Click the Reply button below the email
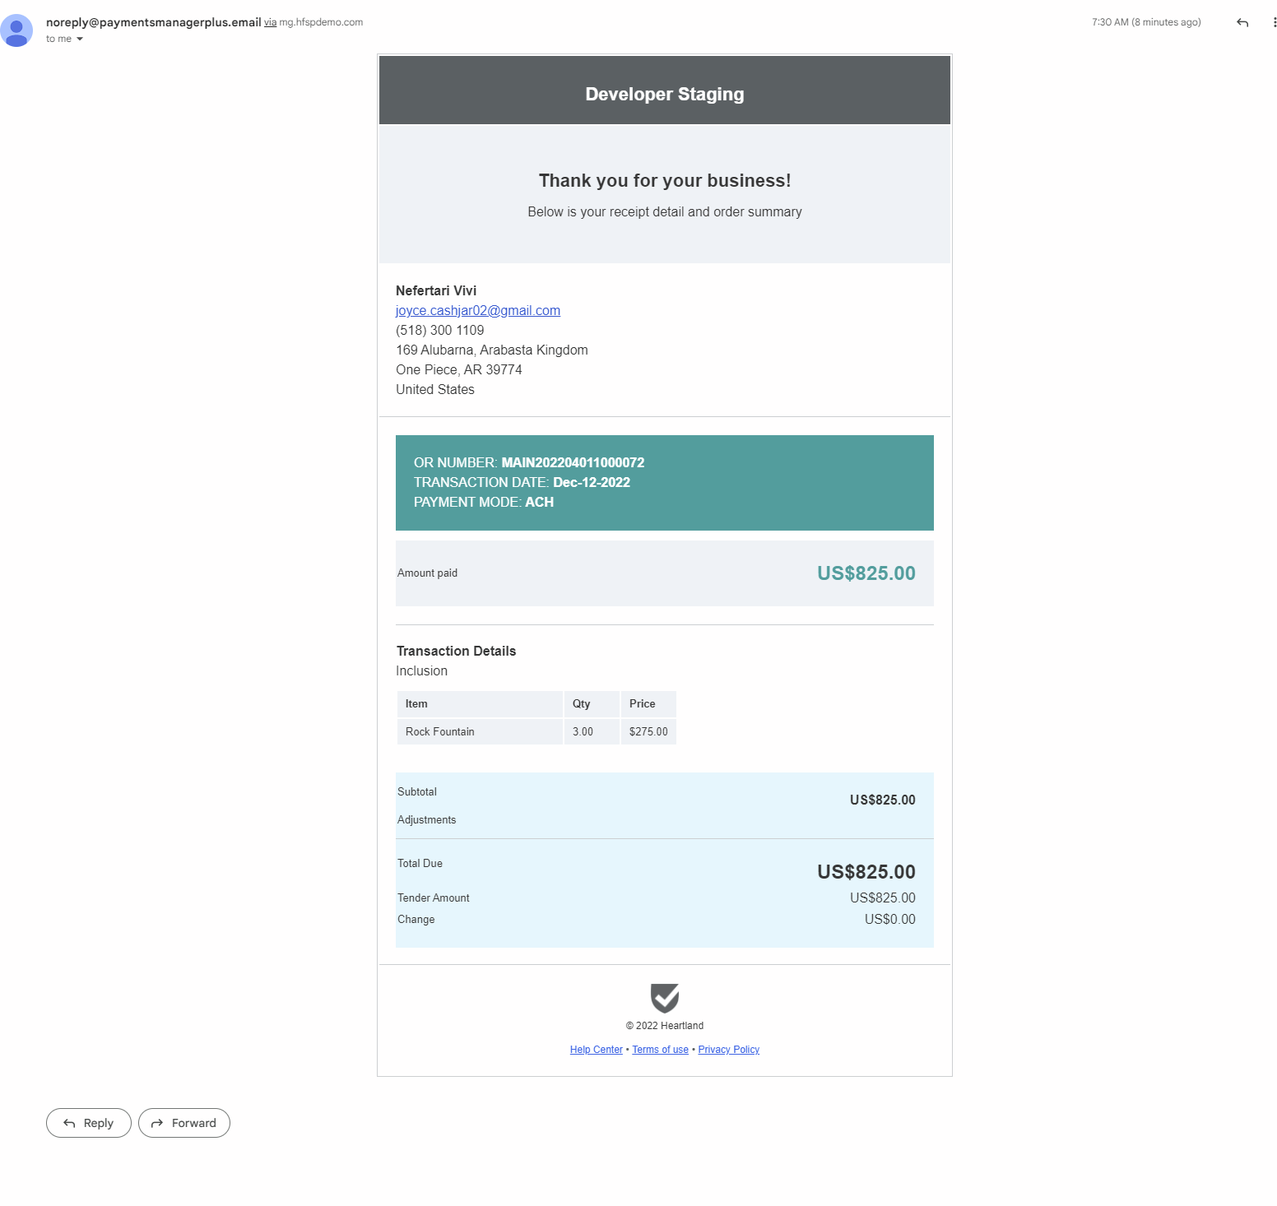This screenshot has width=1277, height=1206. click(88, 1123)
